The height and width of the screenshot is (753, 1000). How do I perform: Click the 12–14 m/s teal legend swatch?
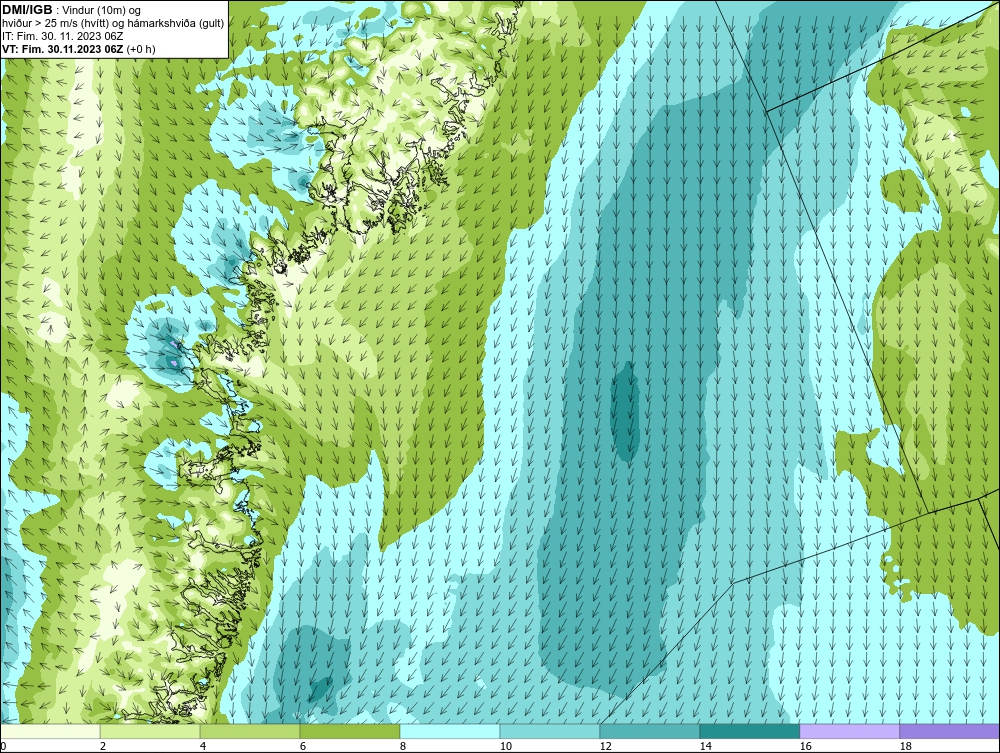coord(649,731)
